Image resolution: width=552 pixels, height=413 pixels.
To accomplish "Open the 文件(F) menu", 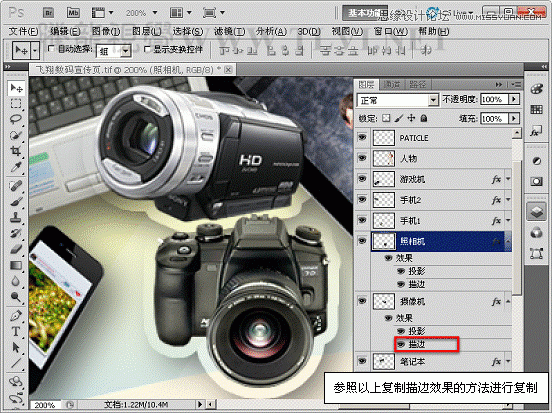I will (23, 32).
